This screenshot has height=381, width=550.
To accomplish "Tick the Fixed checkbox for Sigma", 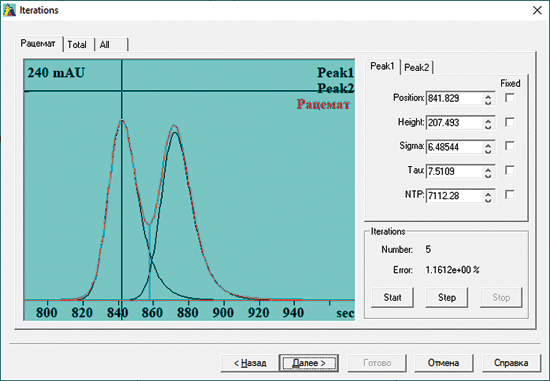I will click(510, 146).
